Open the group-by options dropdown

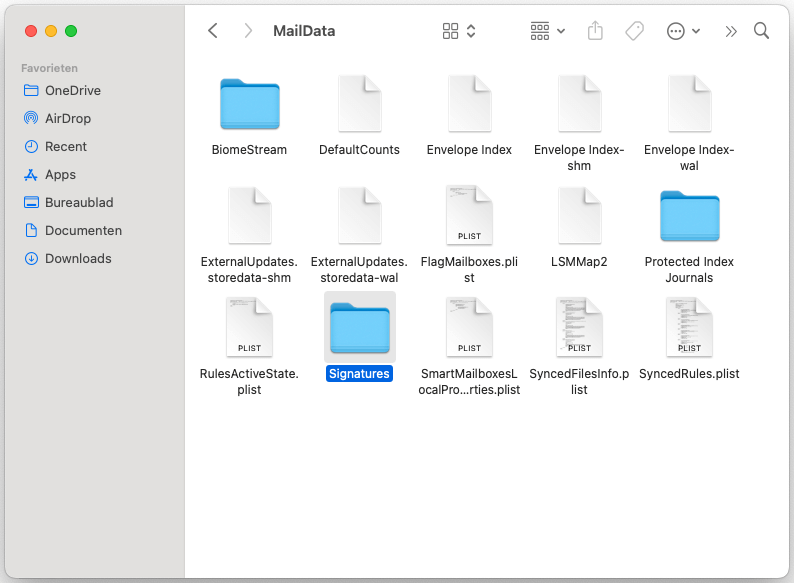click(547, 31)
